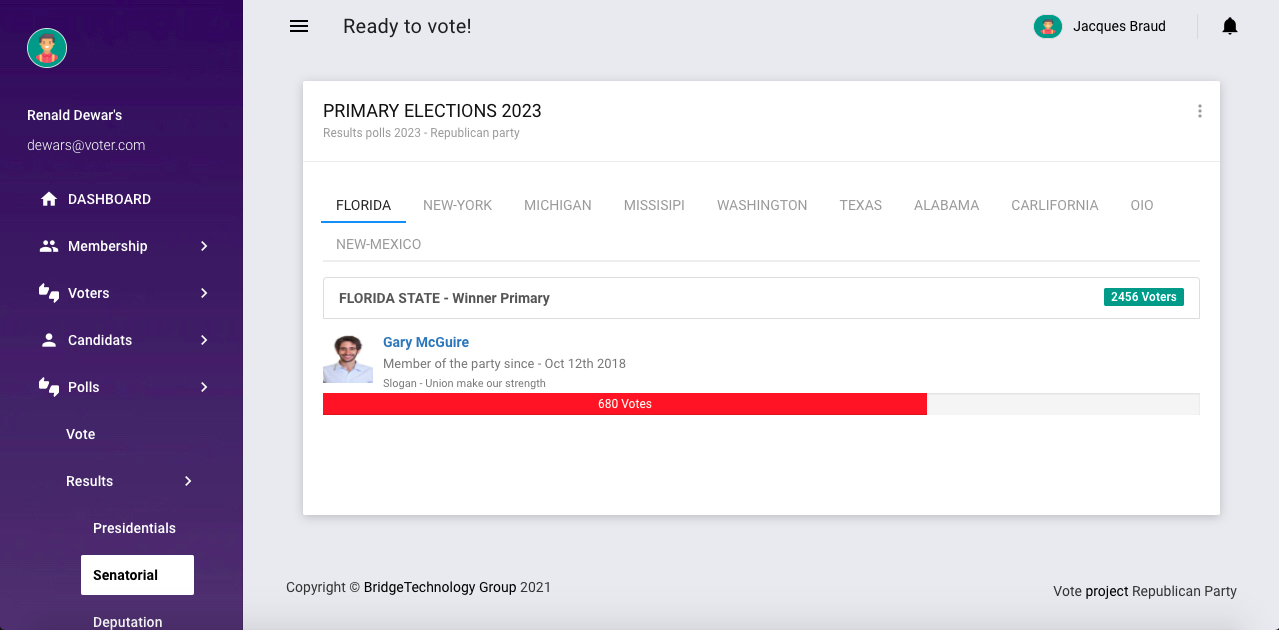Expand the Membership sidebar section
Screen dimensions: 1279x630
[x=204, y=245]
